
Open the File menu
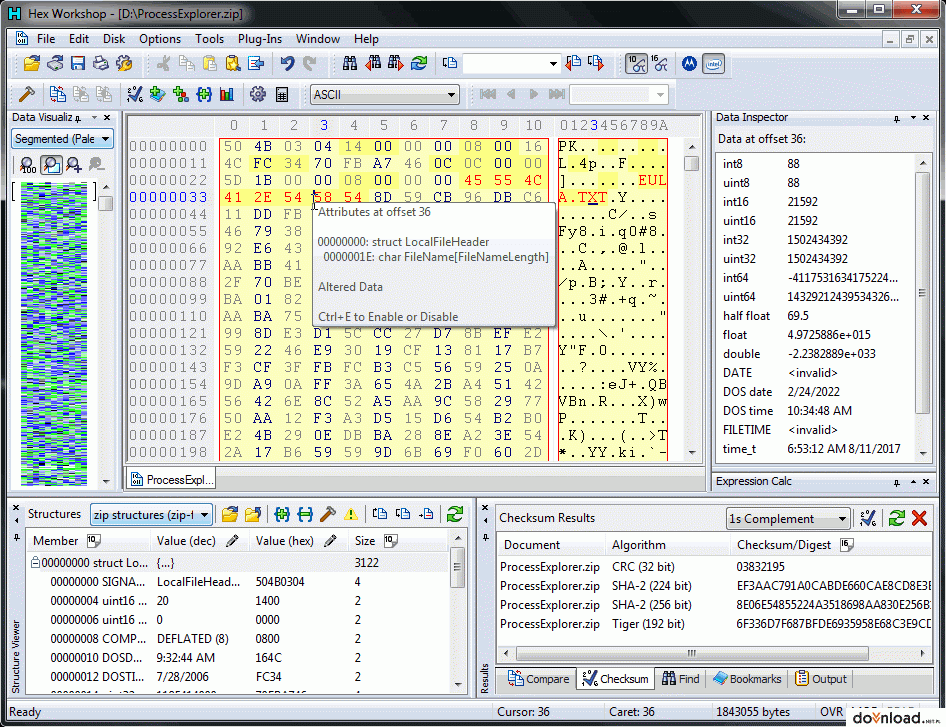coord(46,39)
